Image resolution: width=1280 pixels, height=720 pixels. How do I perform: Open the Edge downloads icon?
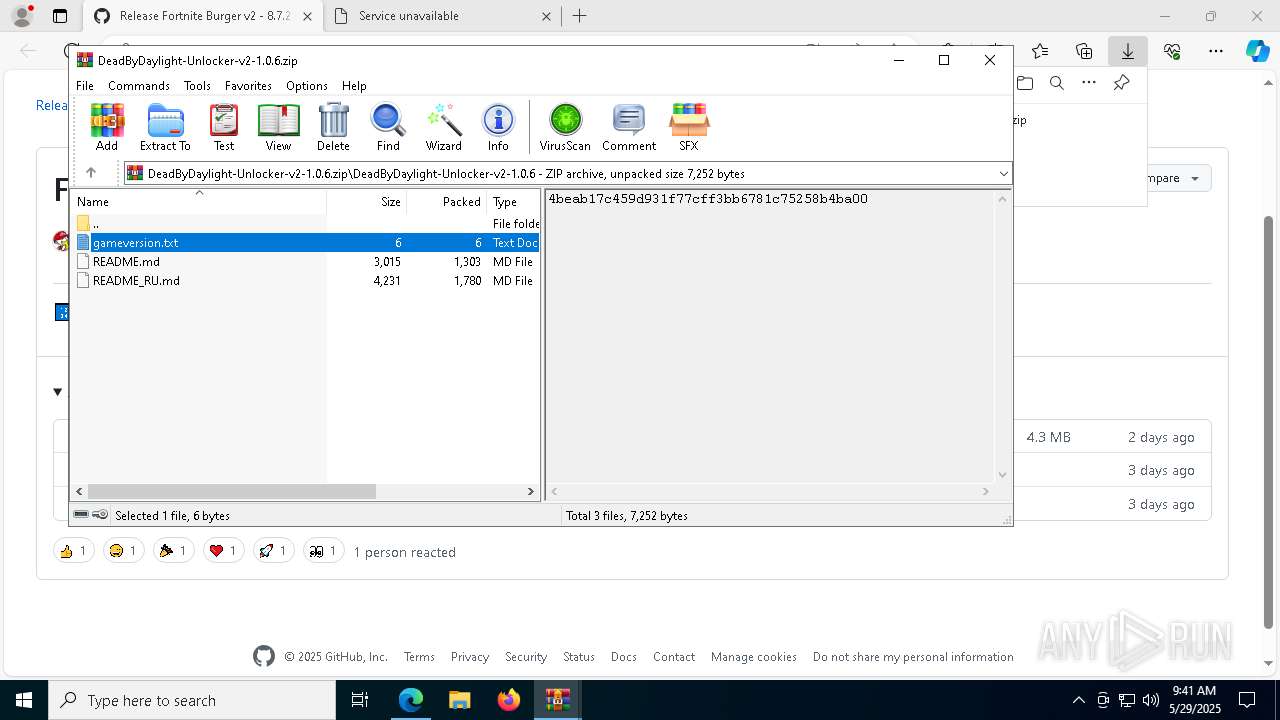click(1127, 51)
